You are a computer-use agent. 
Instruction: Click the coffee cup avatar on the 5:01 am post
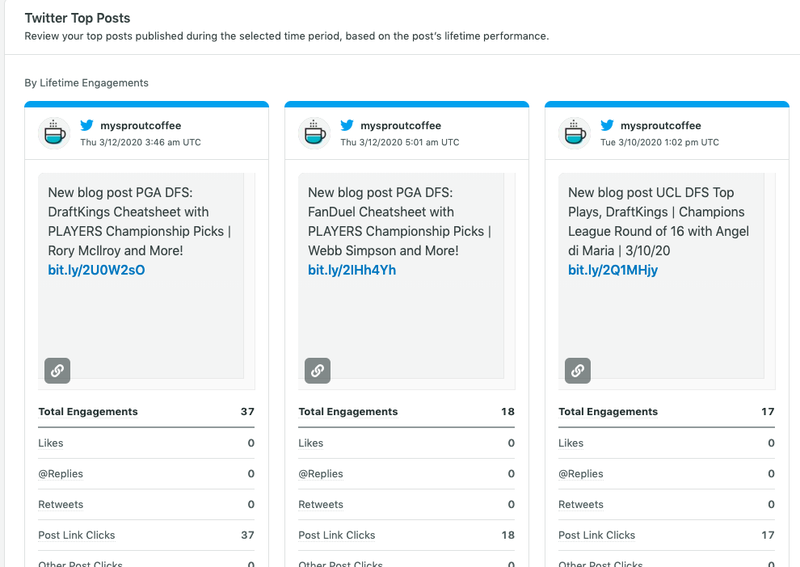pyautogui.click(x=314, y=134)
